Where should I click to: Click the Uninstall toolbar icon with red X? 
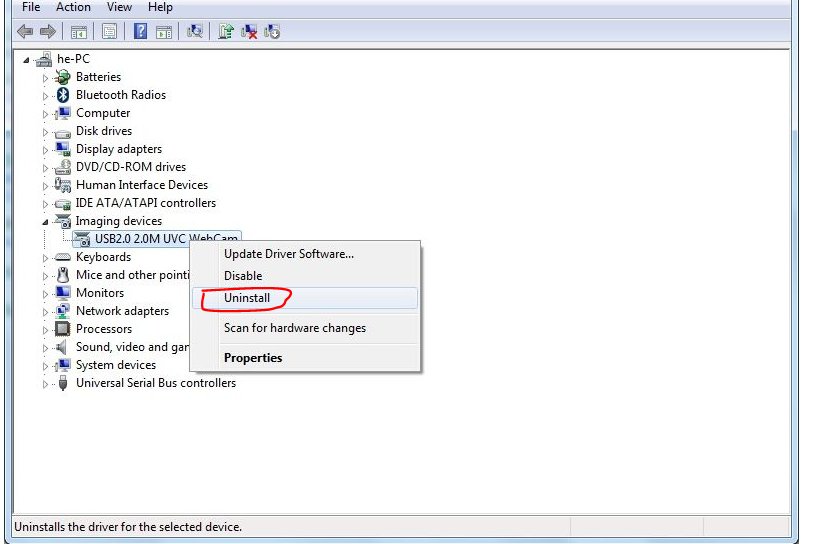pos(249,32)
